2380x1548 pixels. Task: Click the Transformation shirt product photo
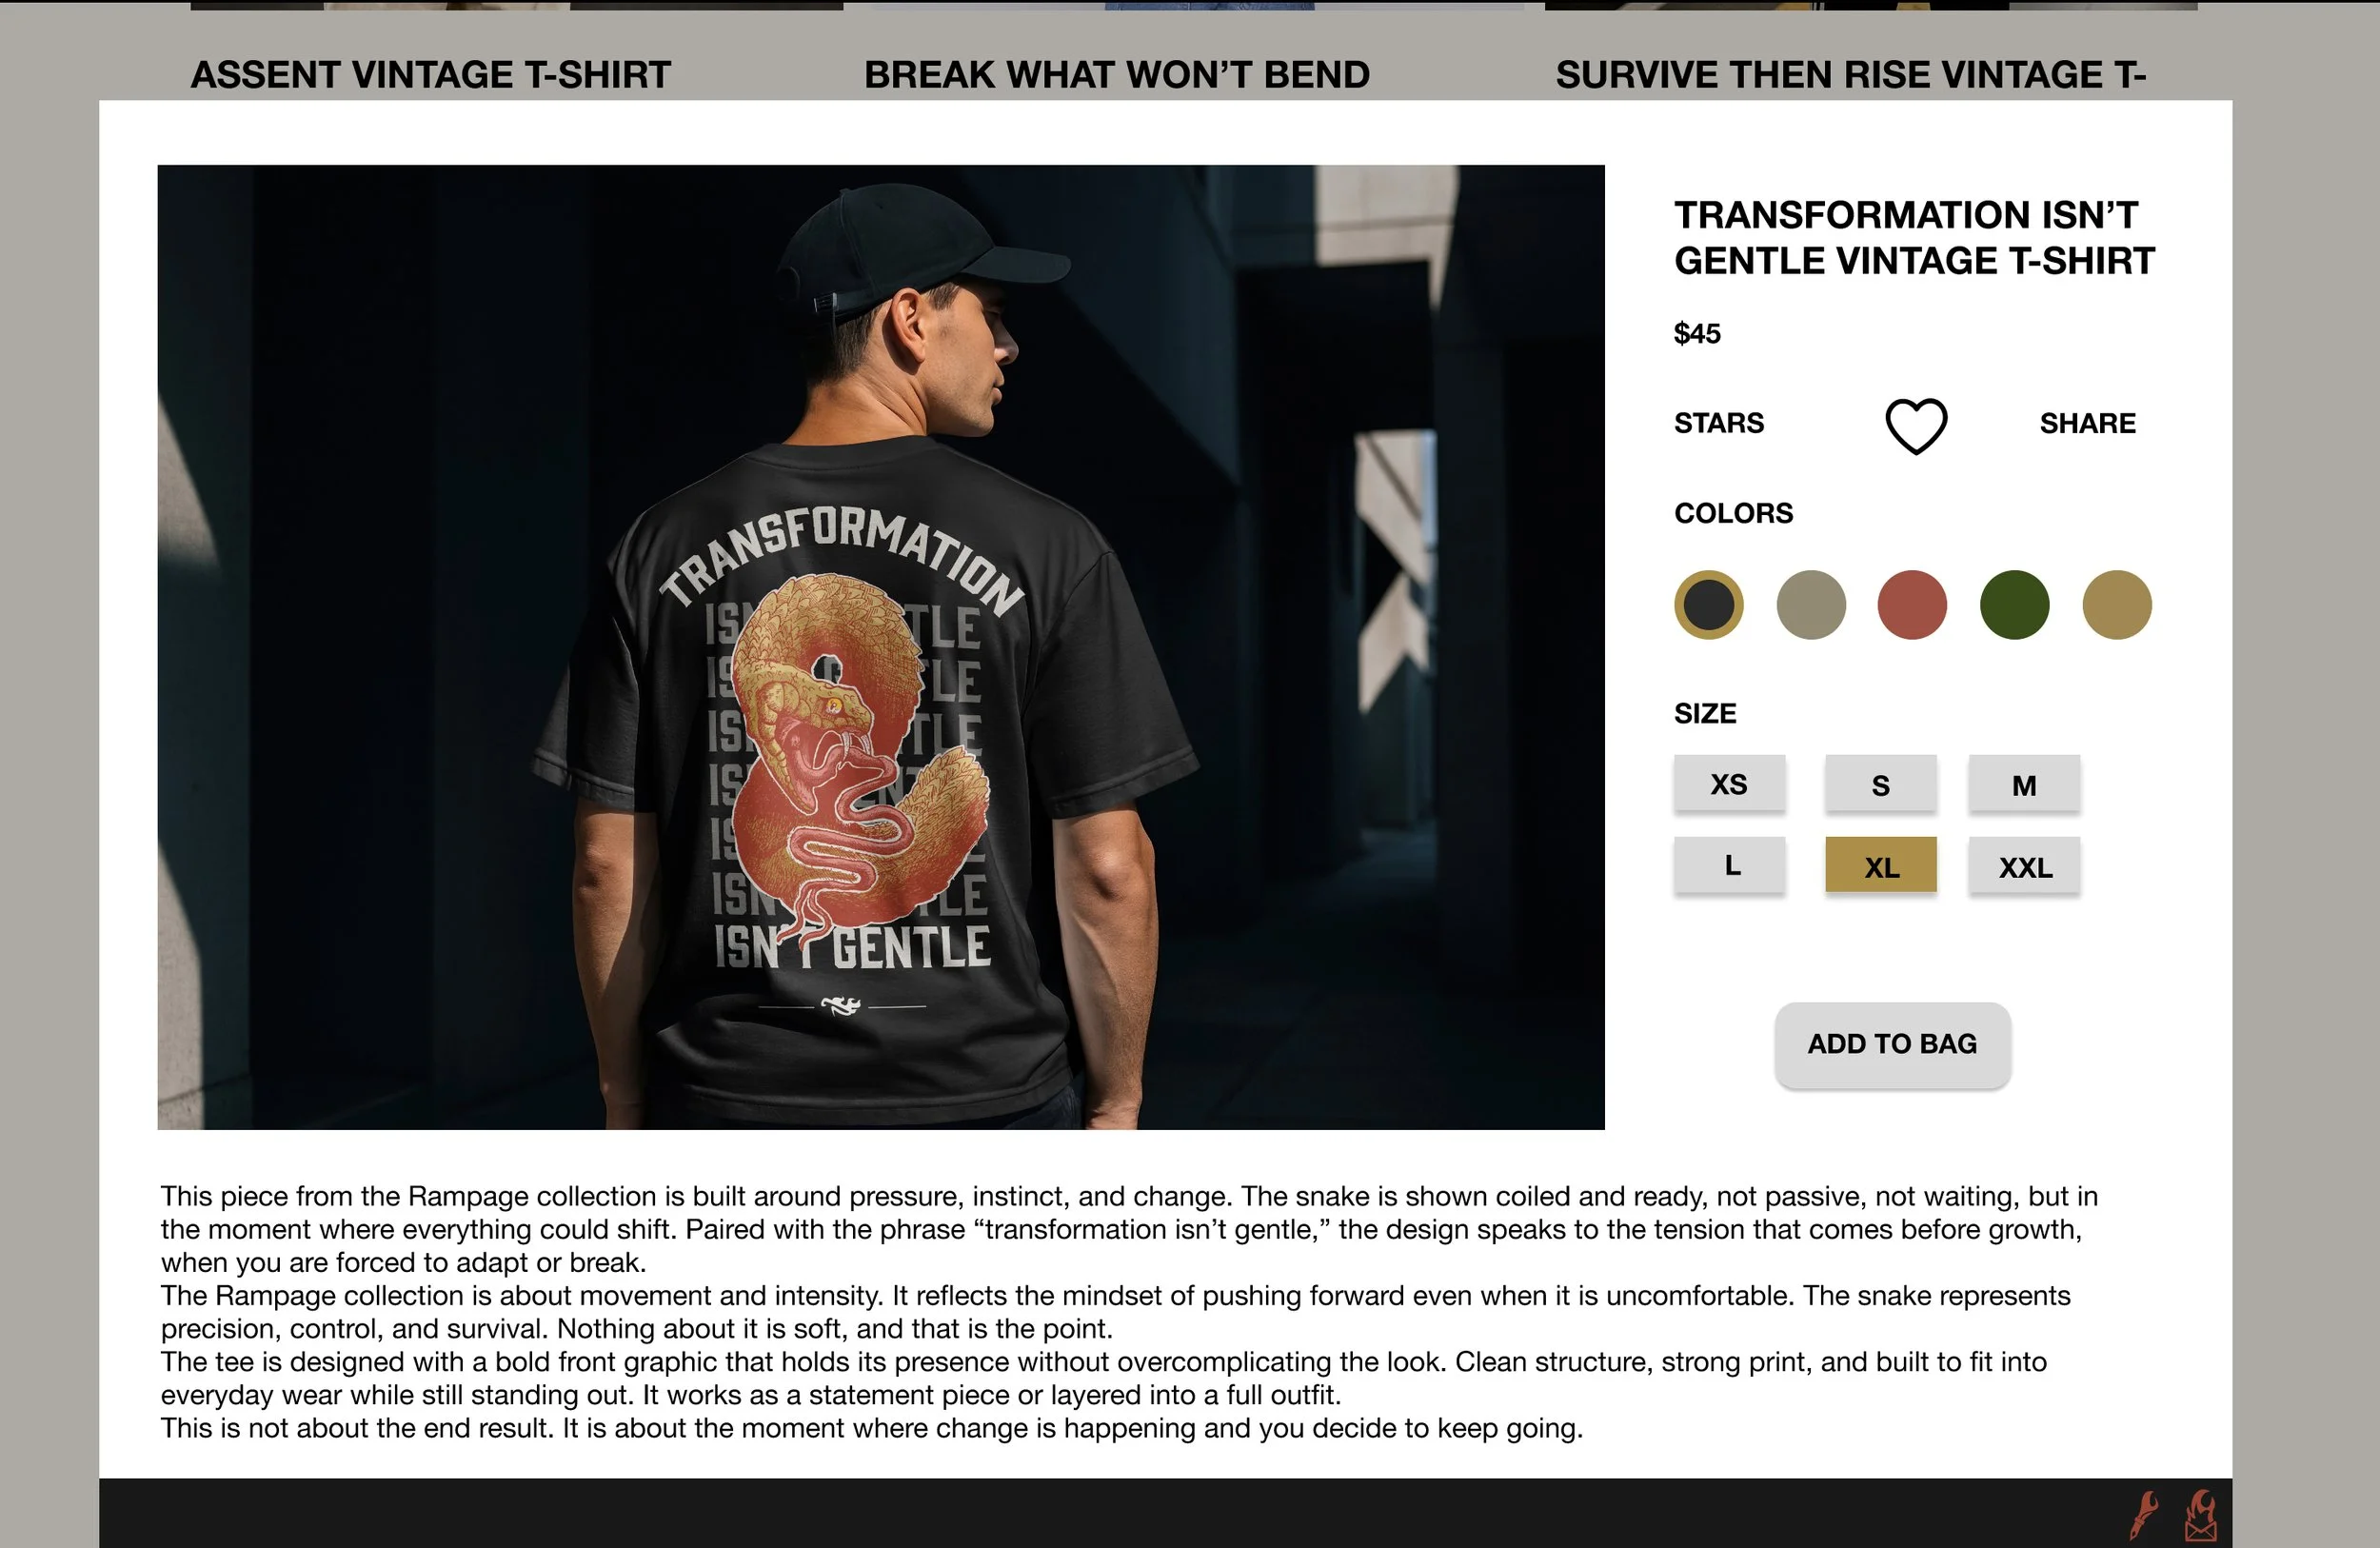coord(880,647)
